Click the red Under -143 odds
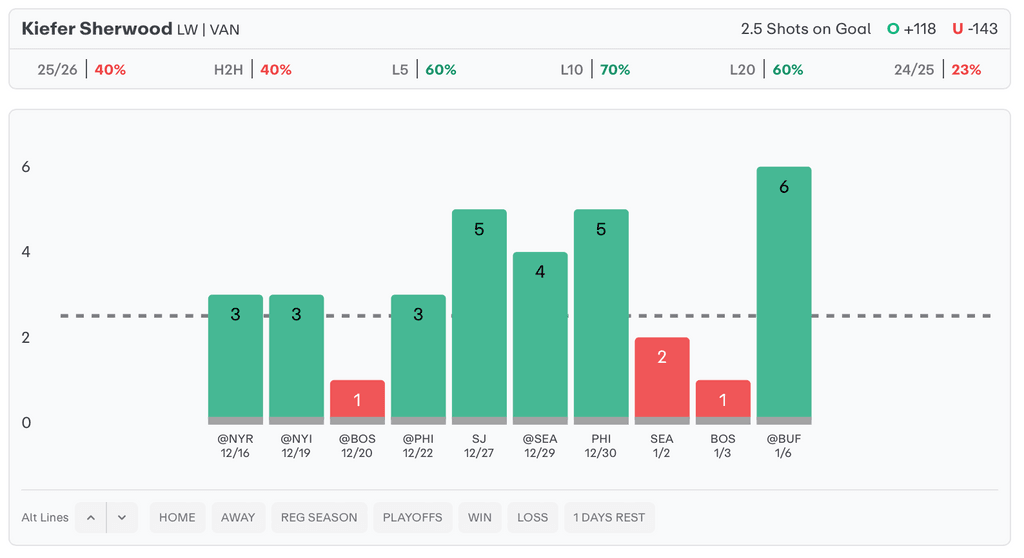 point(974,29)
